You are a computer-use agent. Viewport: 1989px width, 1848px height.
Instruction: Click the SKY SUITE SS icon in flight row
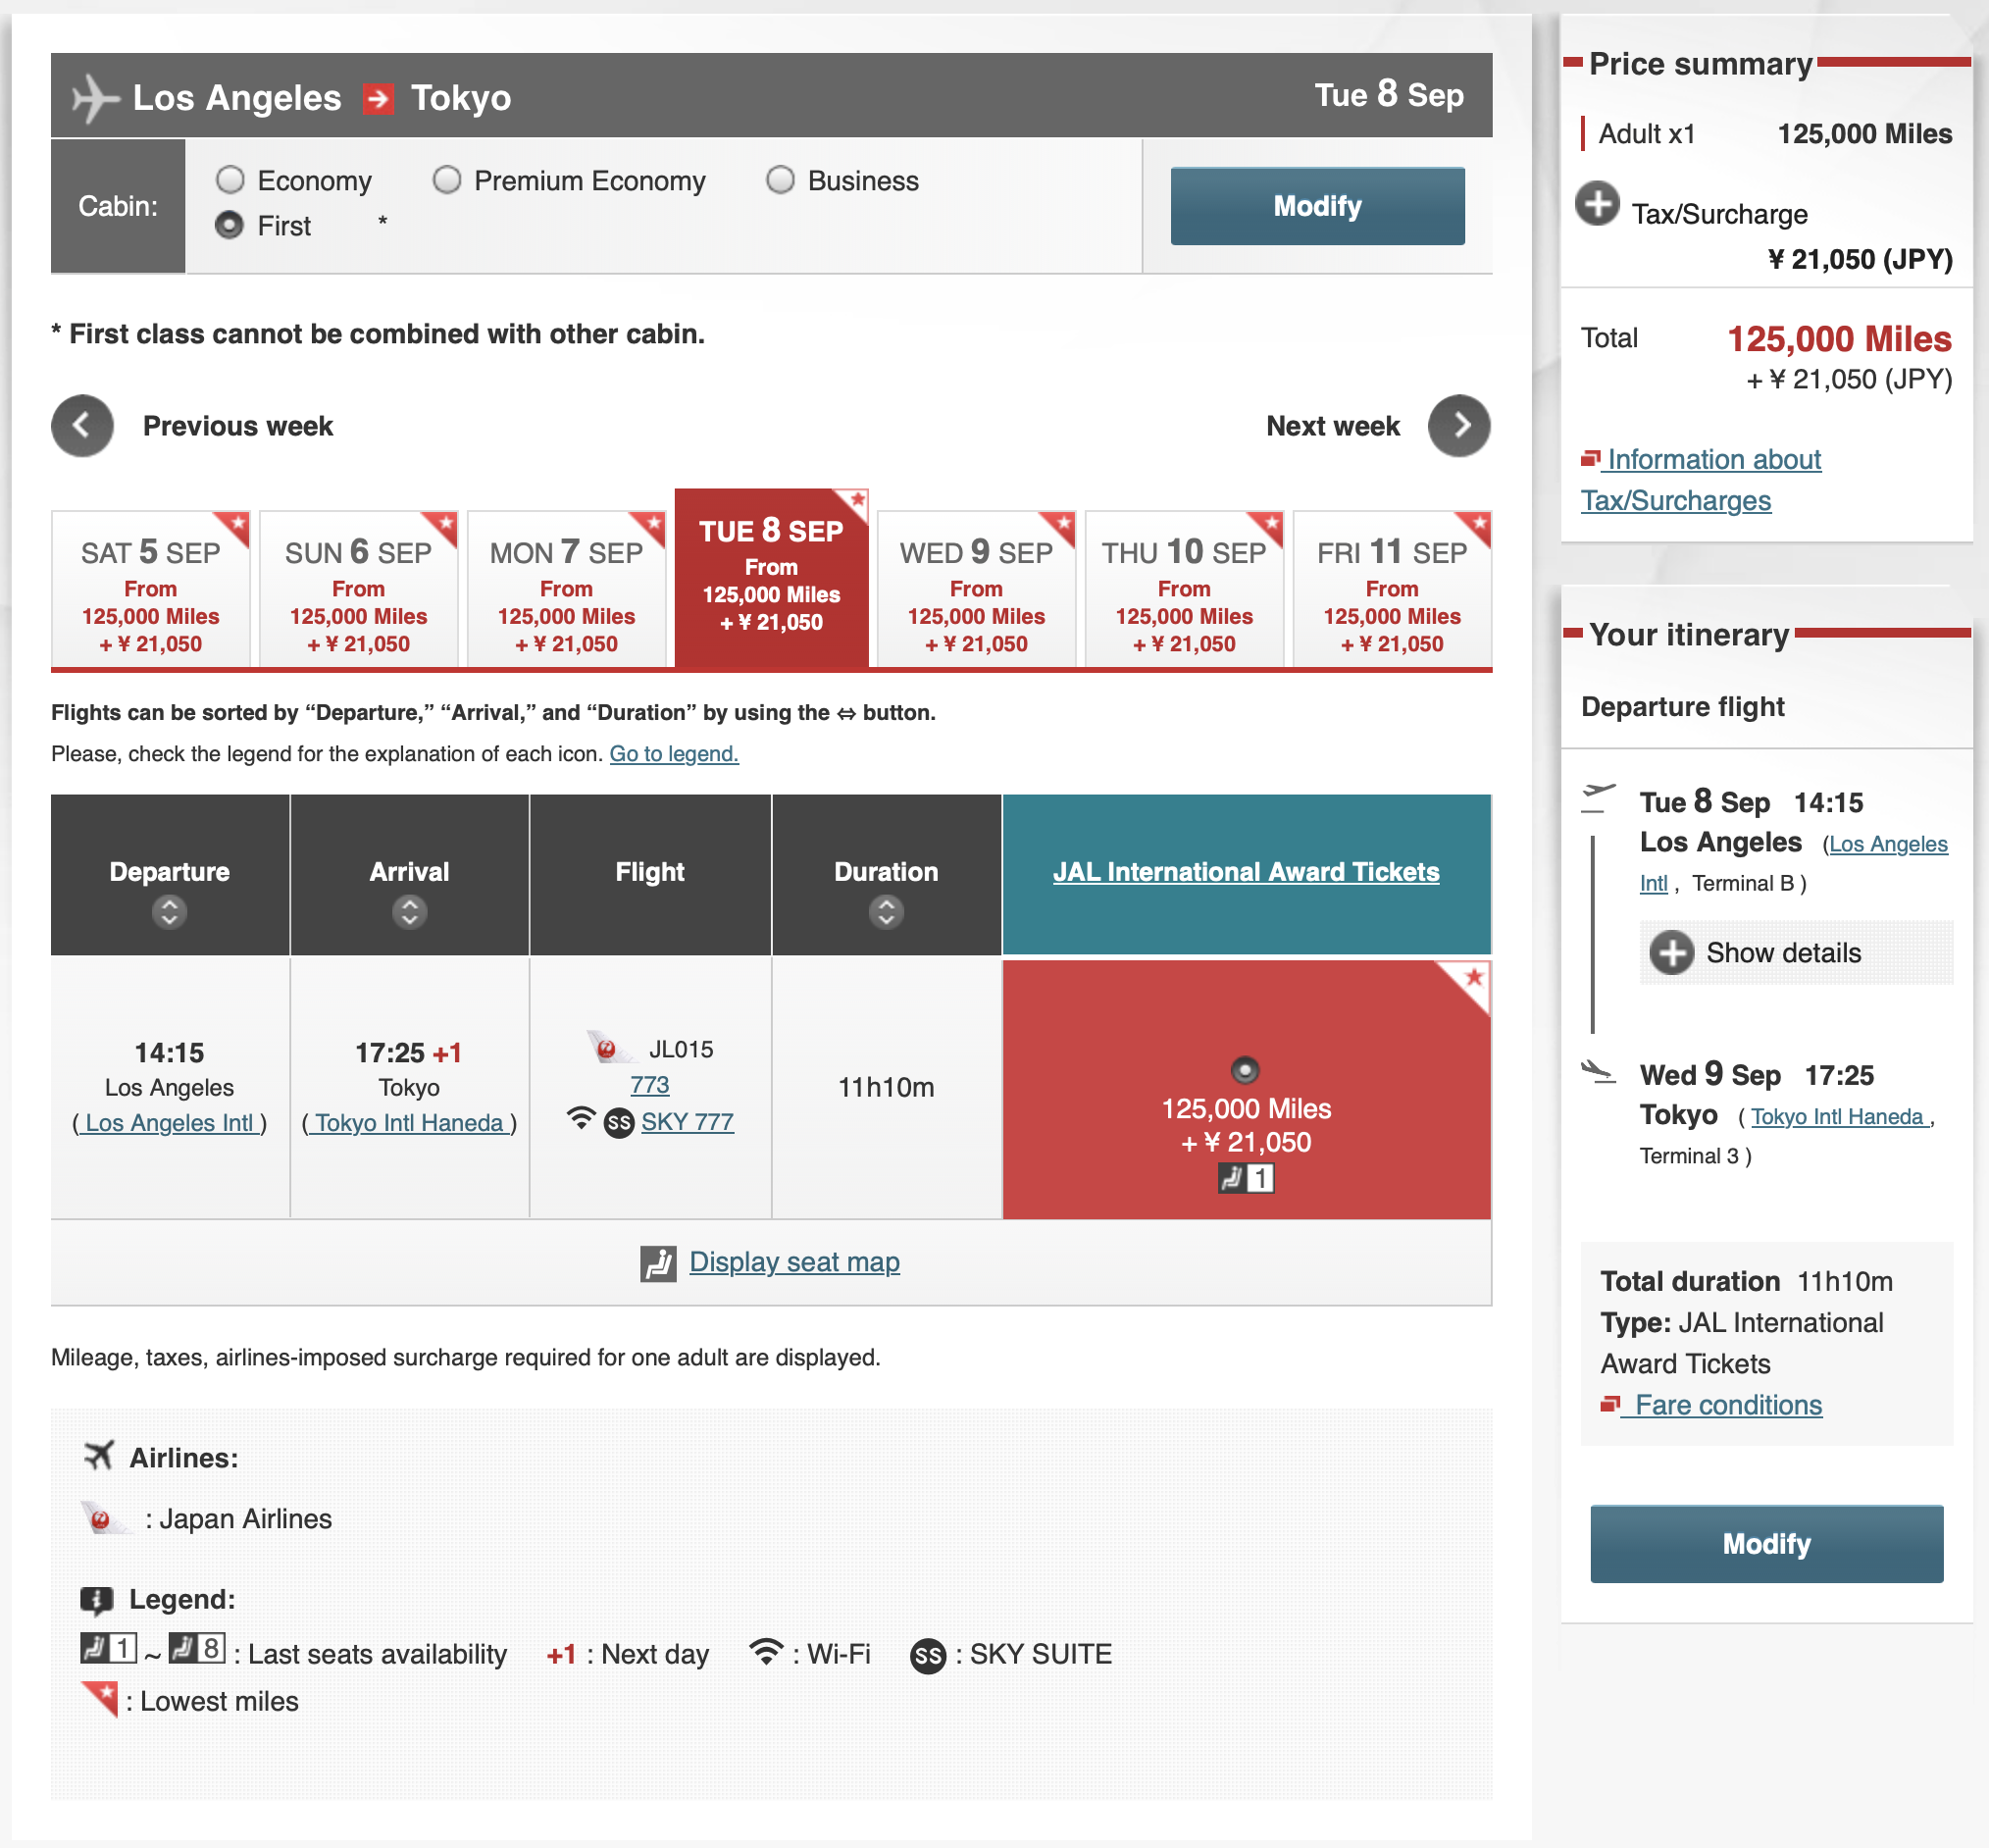[619, 1123]
